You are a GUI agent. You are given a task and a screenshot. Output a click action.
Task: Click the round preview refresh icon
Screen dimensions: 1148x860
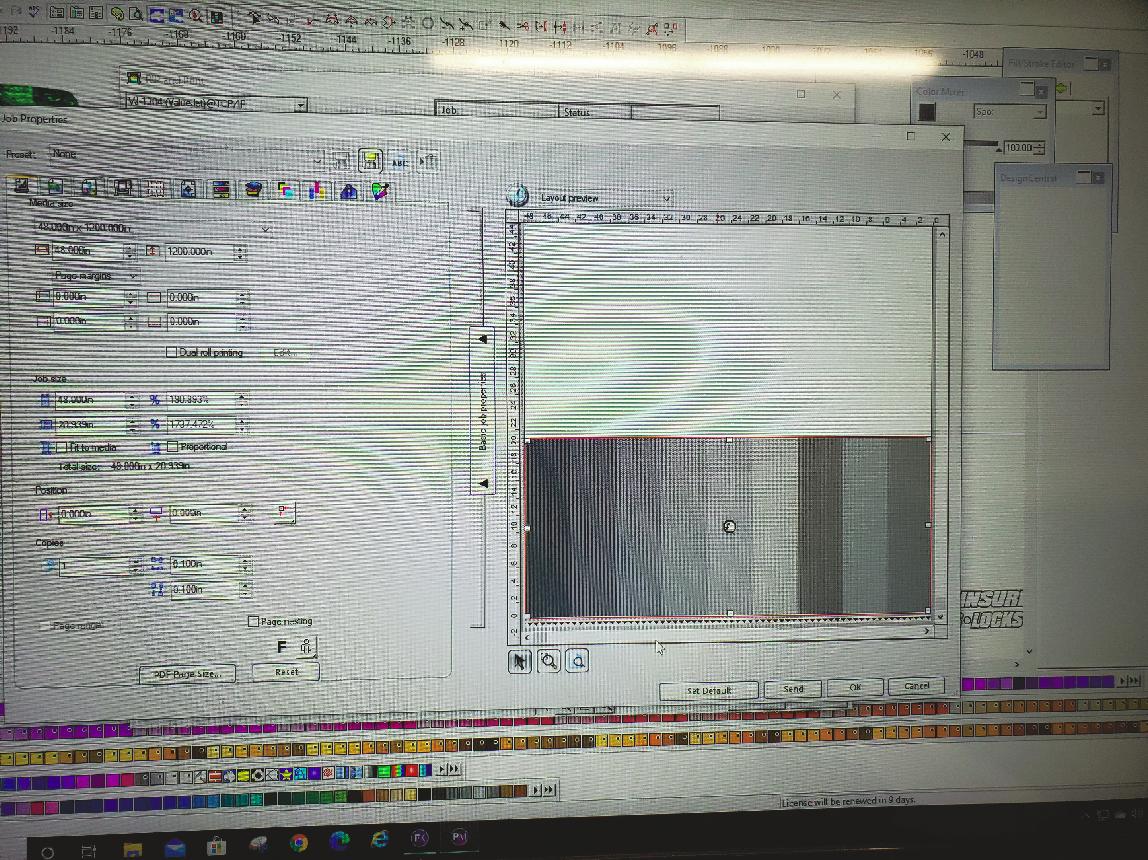[x=518, y=195]
